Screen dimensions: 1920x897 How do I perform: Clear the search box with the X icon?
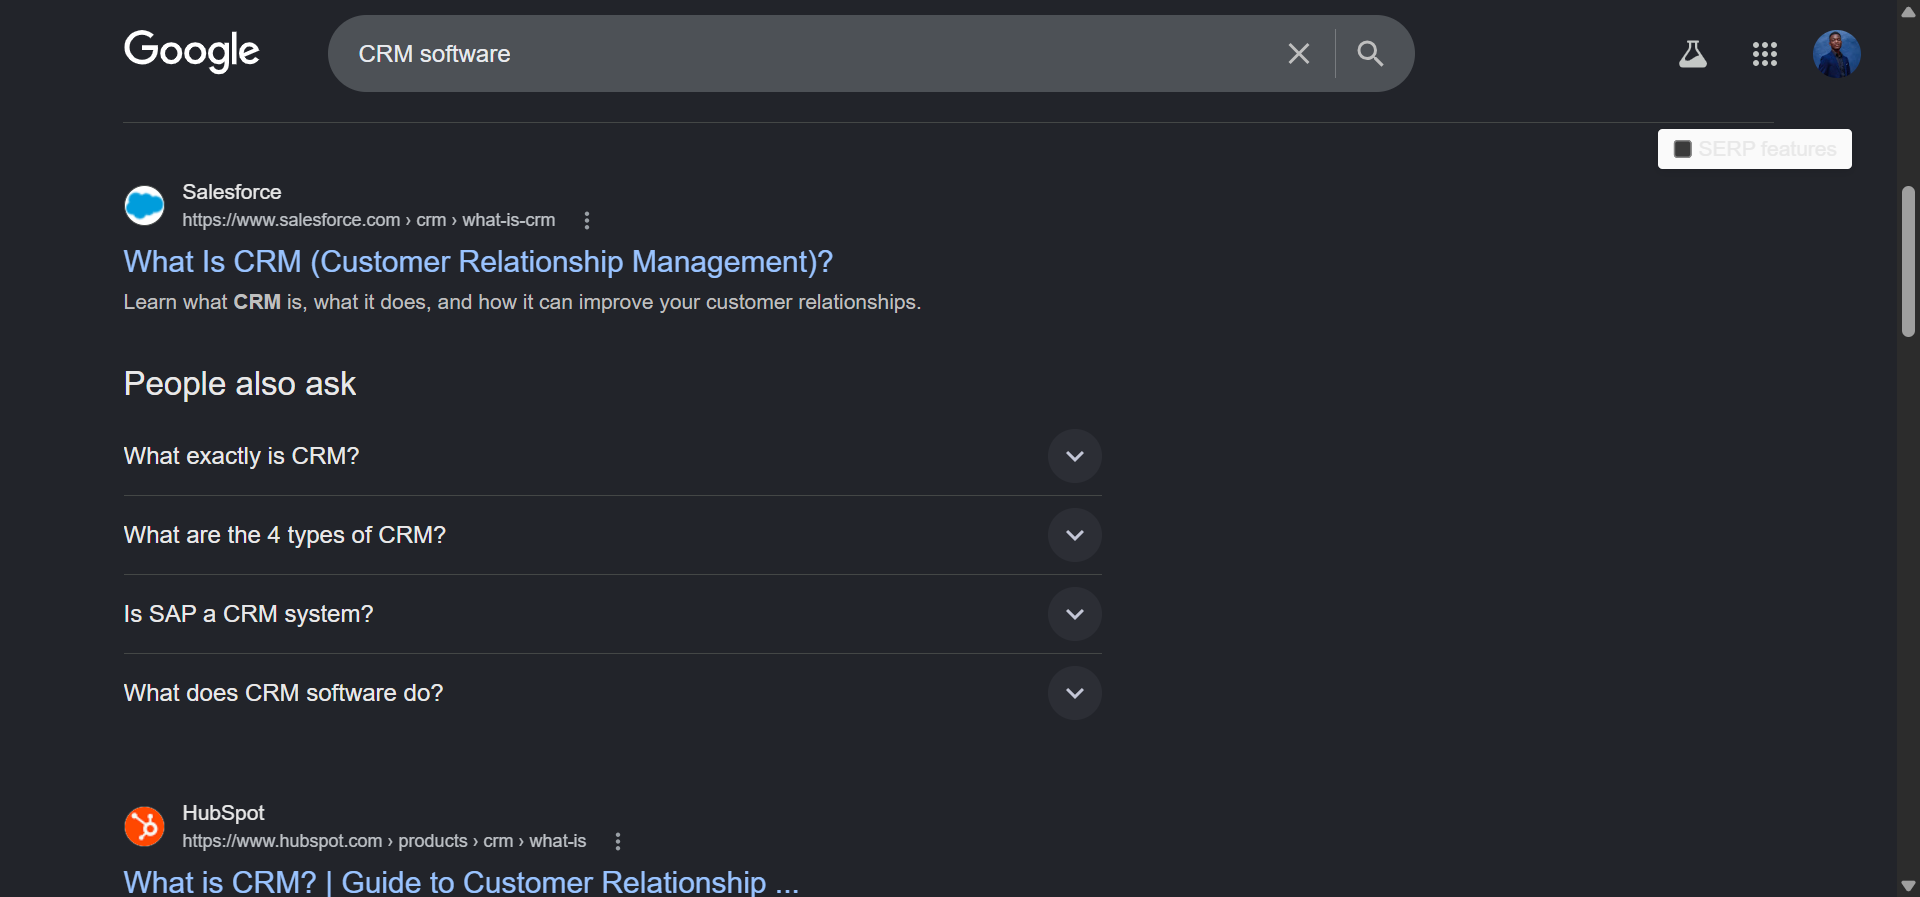point(1298,54)
